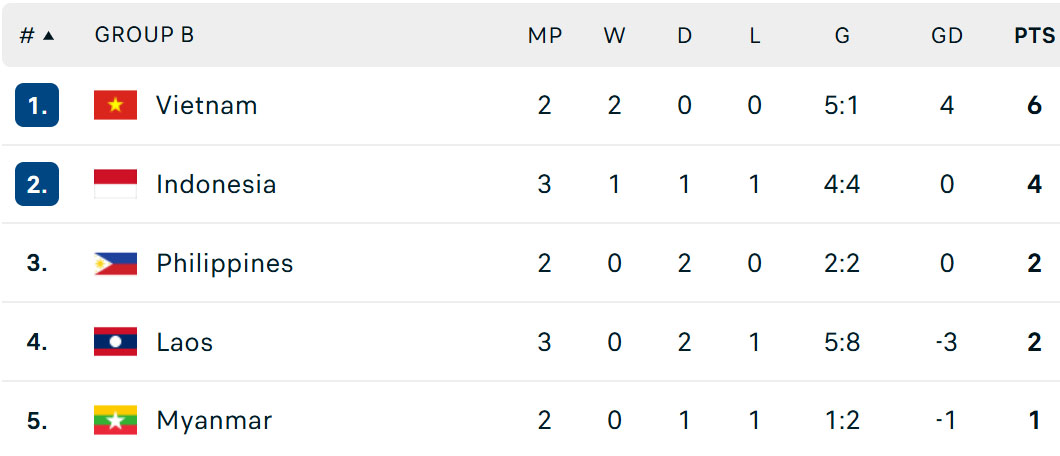The height and width of the screenshot is (456, 1060).
Task: Click the Philippines flag icon
Action: [116, 263]
